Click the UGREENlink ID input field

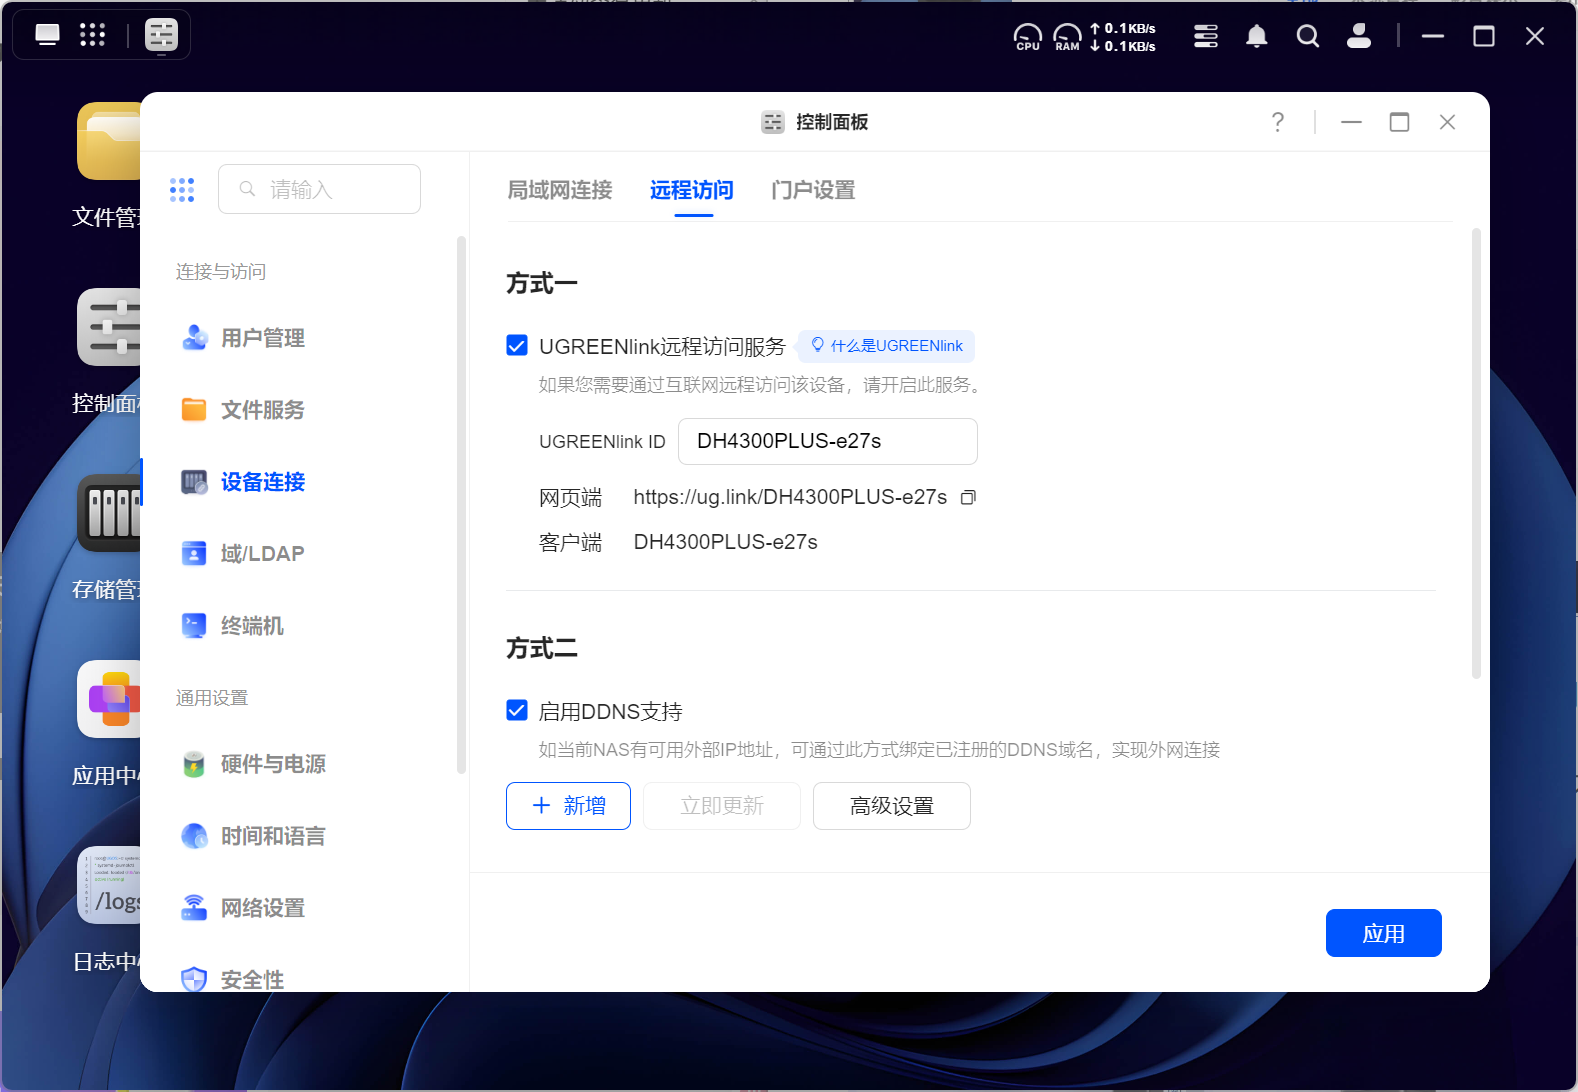pos(828,441)
